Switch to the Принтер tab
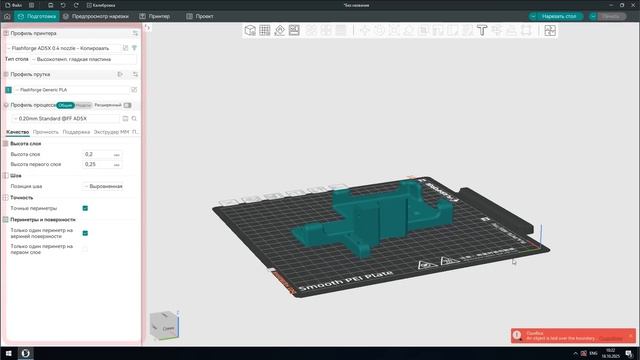This screenshot has width=640, height=360. [x=154, y=16]
